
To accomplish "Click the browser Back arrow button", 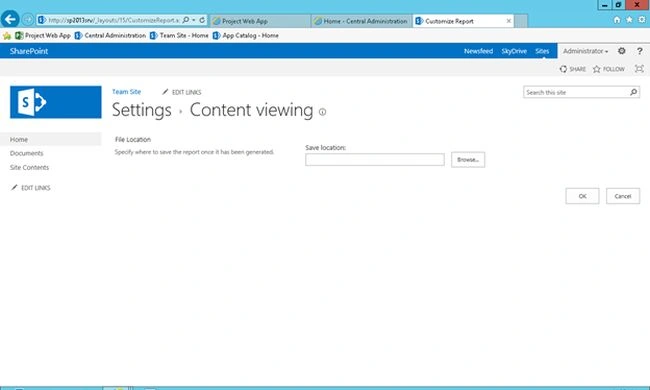I will 10,19.
